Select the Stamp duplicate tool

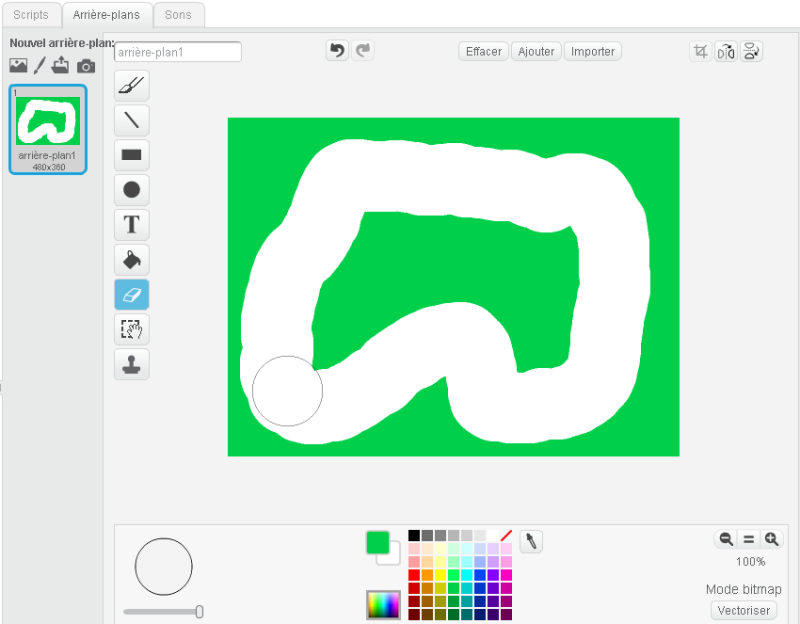pyautogui.click(x=131, y=364)
